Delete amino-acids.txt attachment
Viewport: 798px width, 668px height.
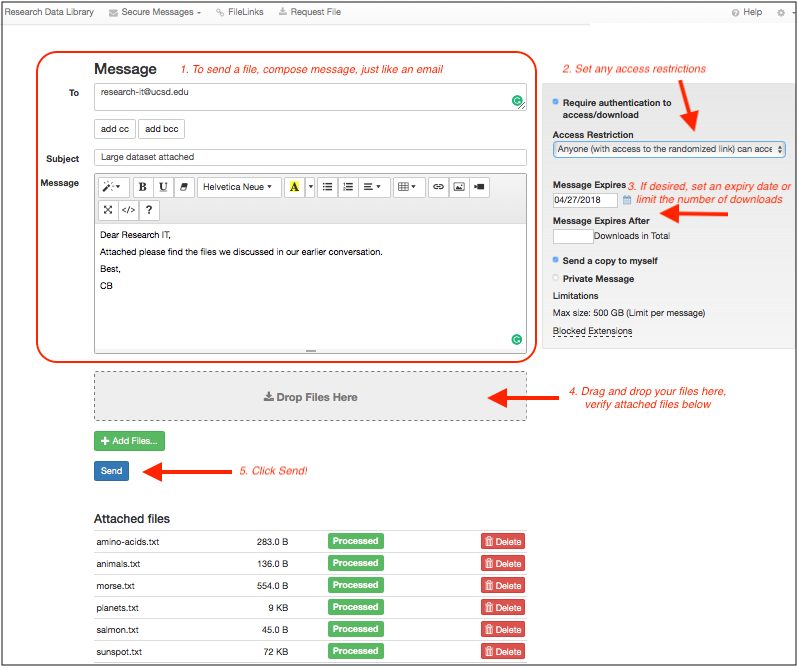click(x=503, y=542)
